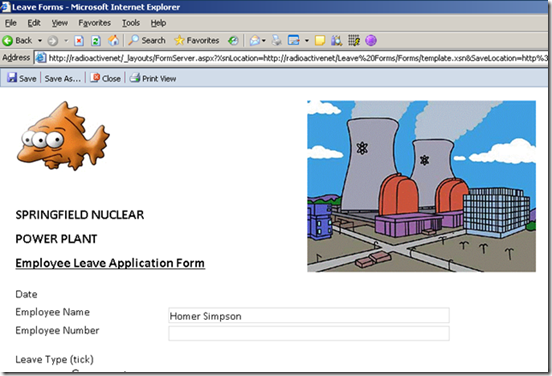This screenshot has width=552, height=376.
Task: Click Print View in form toolbar
Action: [x=153, y=78]
